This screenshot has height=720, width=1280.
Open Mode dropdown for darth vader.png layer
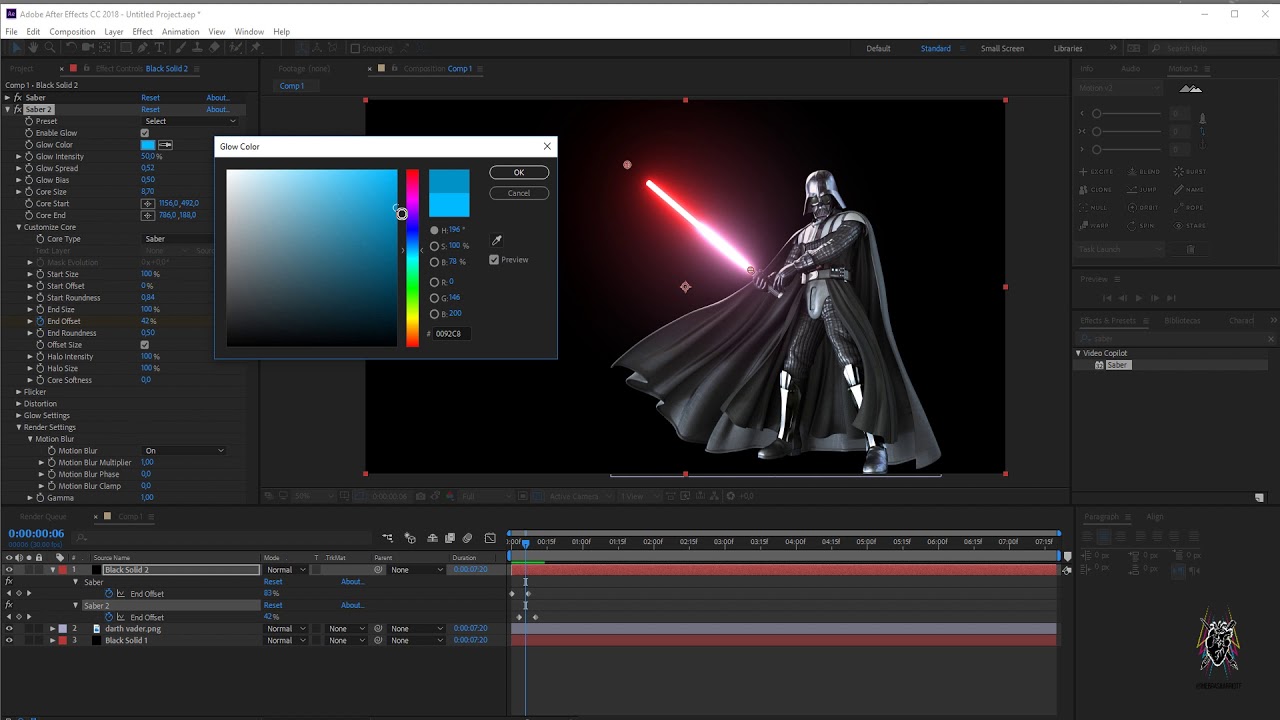286,629
